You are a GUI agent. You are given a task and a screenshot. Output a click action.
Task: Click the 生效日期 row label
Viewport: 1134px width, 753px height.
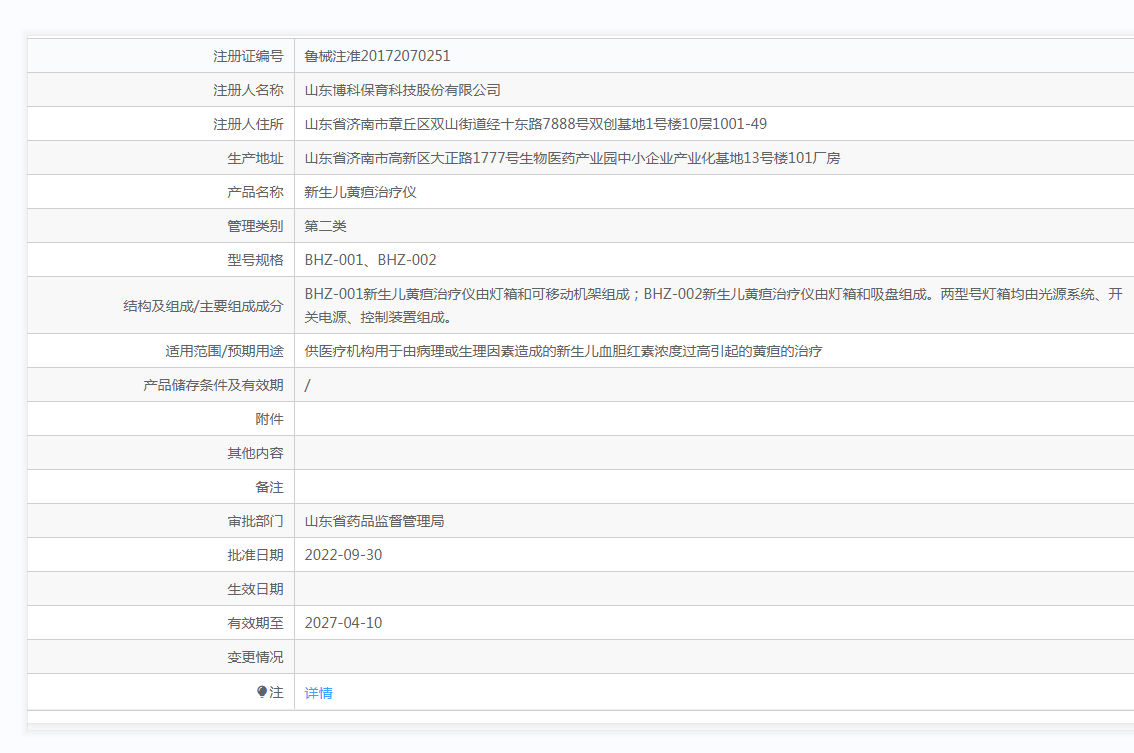tap(255, 589)
